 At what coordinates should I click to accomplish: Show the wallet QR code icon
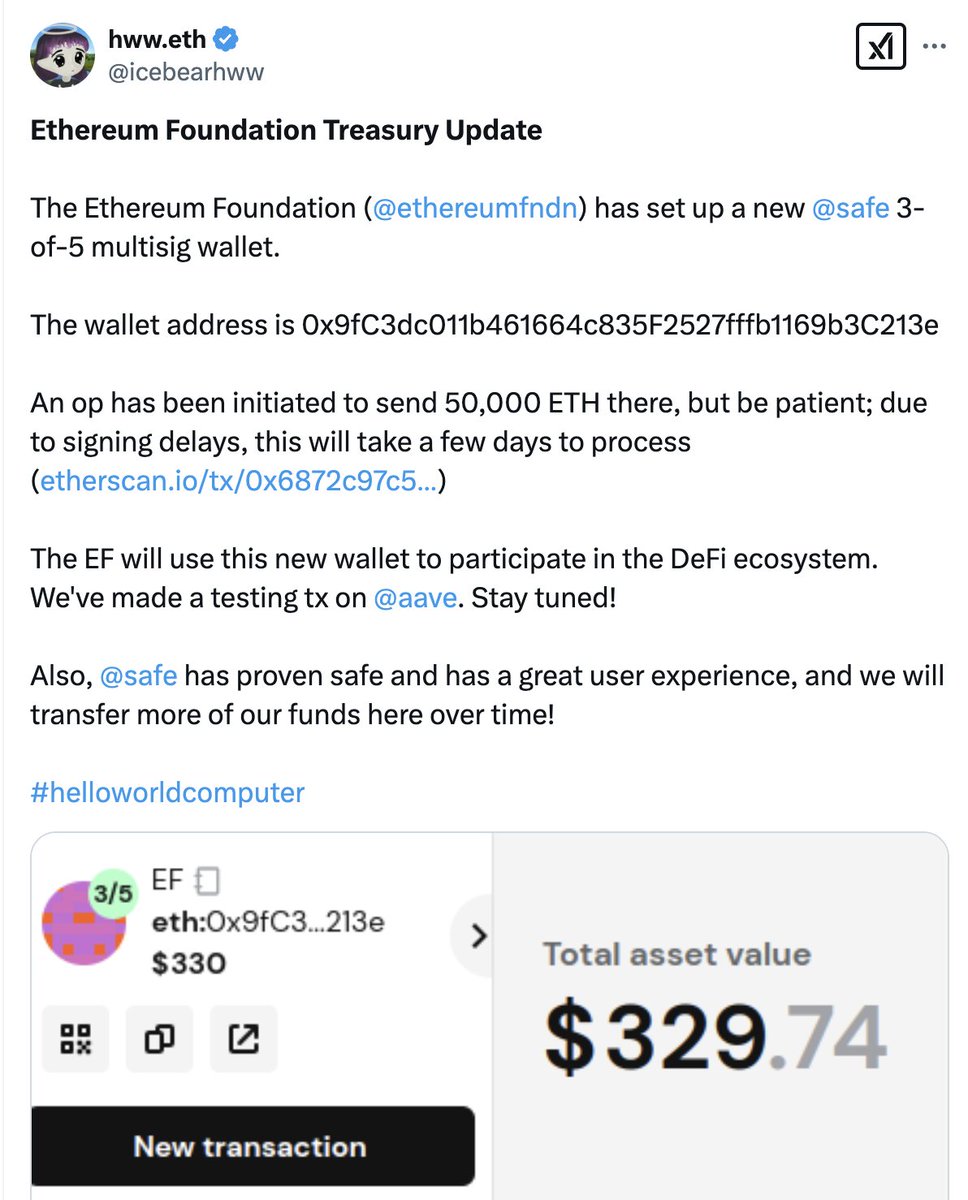click(x=76, y=1039)
